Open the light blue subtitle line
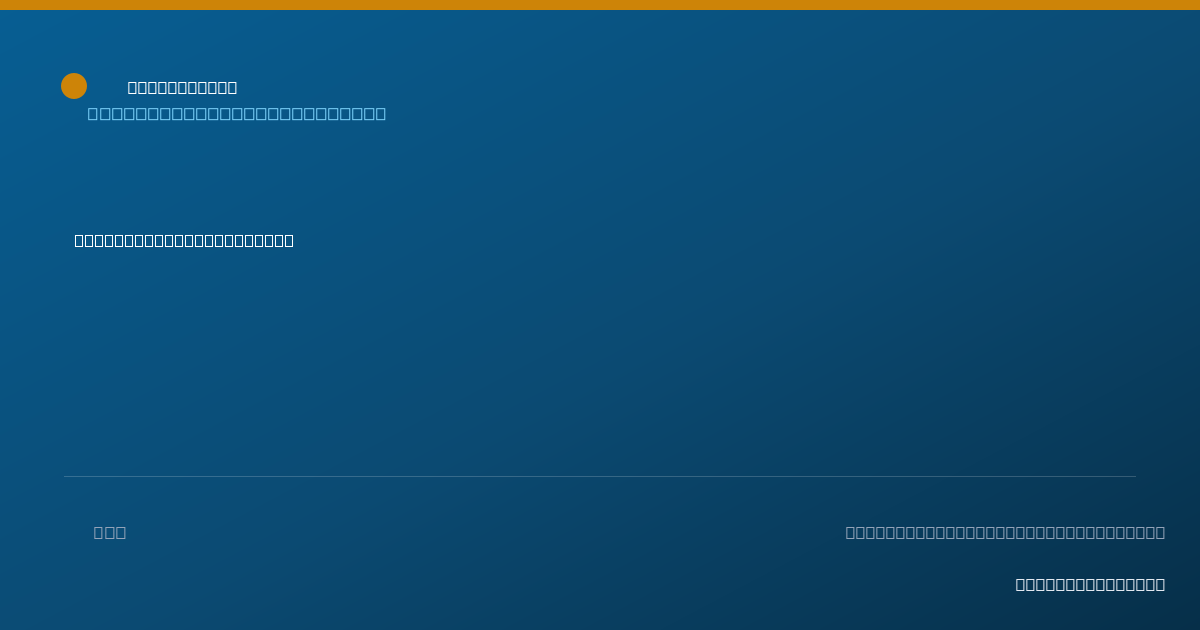 (237, 114)
